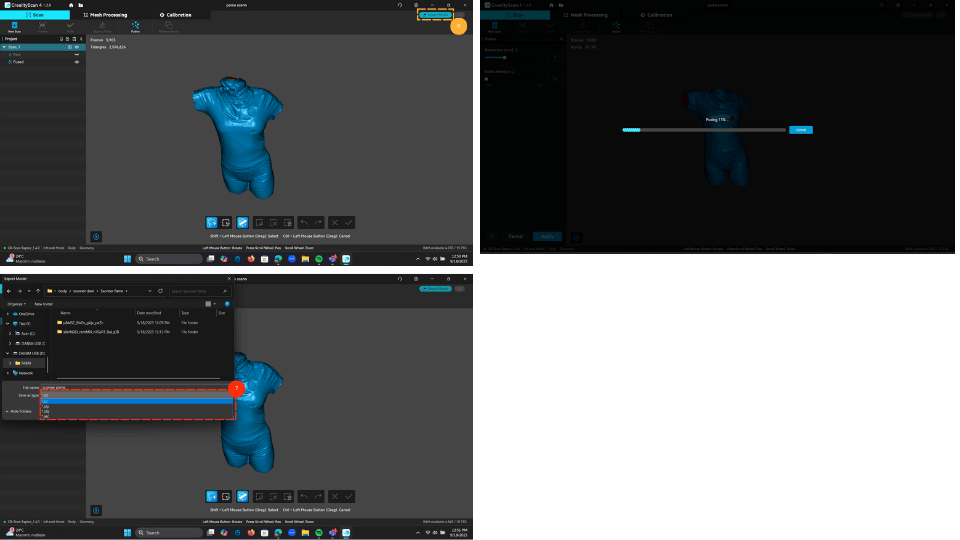Click the up-folder arrow in Export Model dialog
Viewport: 960px width, 540px height.
pyautogui.click(x=38, y=291)
